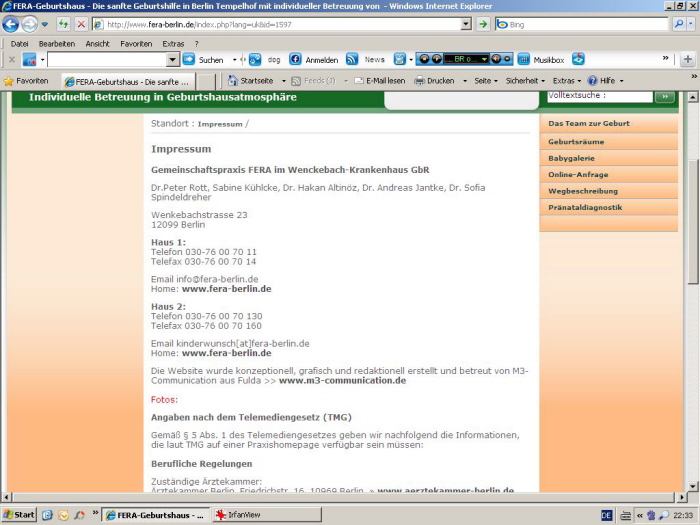700x525 pixels.
Task: Click the radio player volume knob
Action: (x=496, y=59)
